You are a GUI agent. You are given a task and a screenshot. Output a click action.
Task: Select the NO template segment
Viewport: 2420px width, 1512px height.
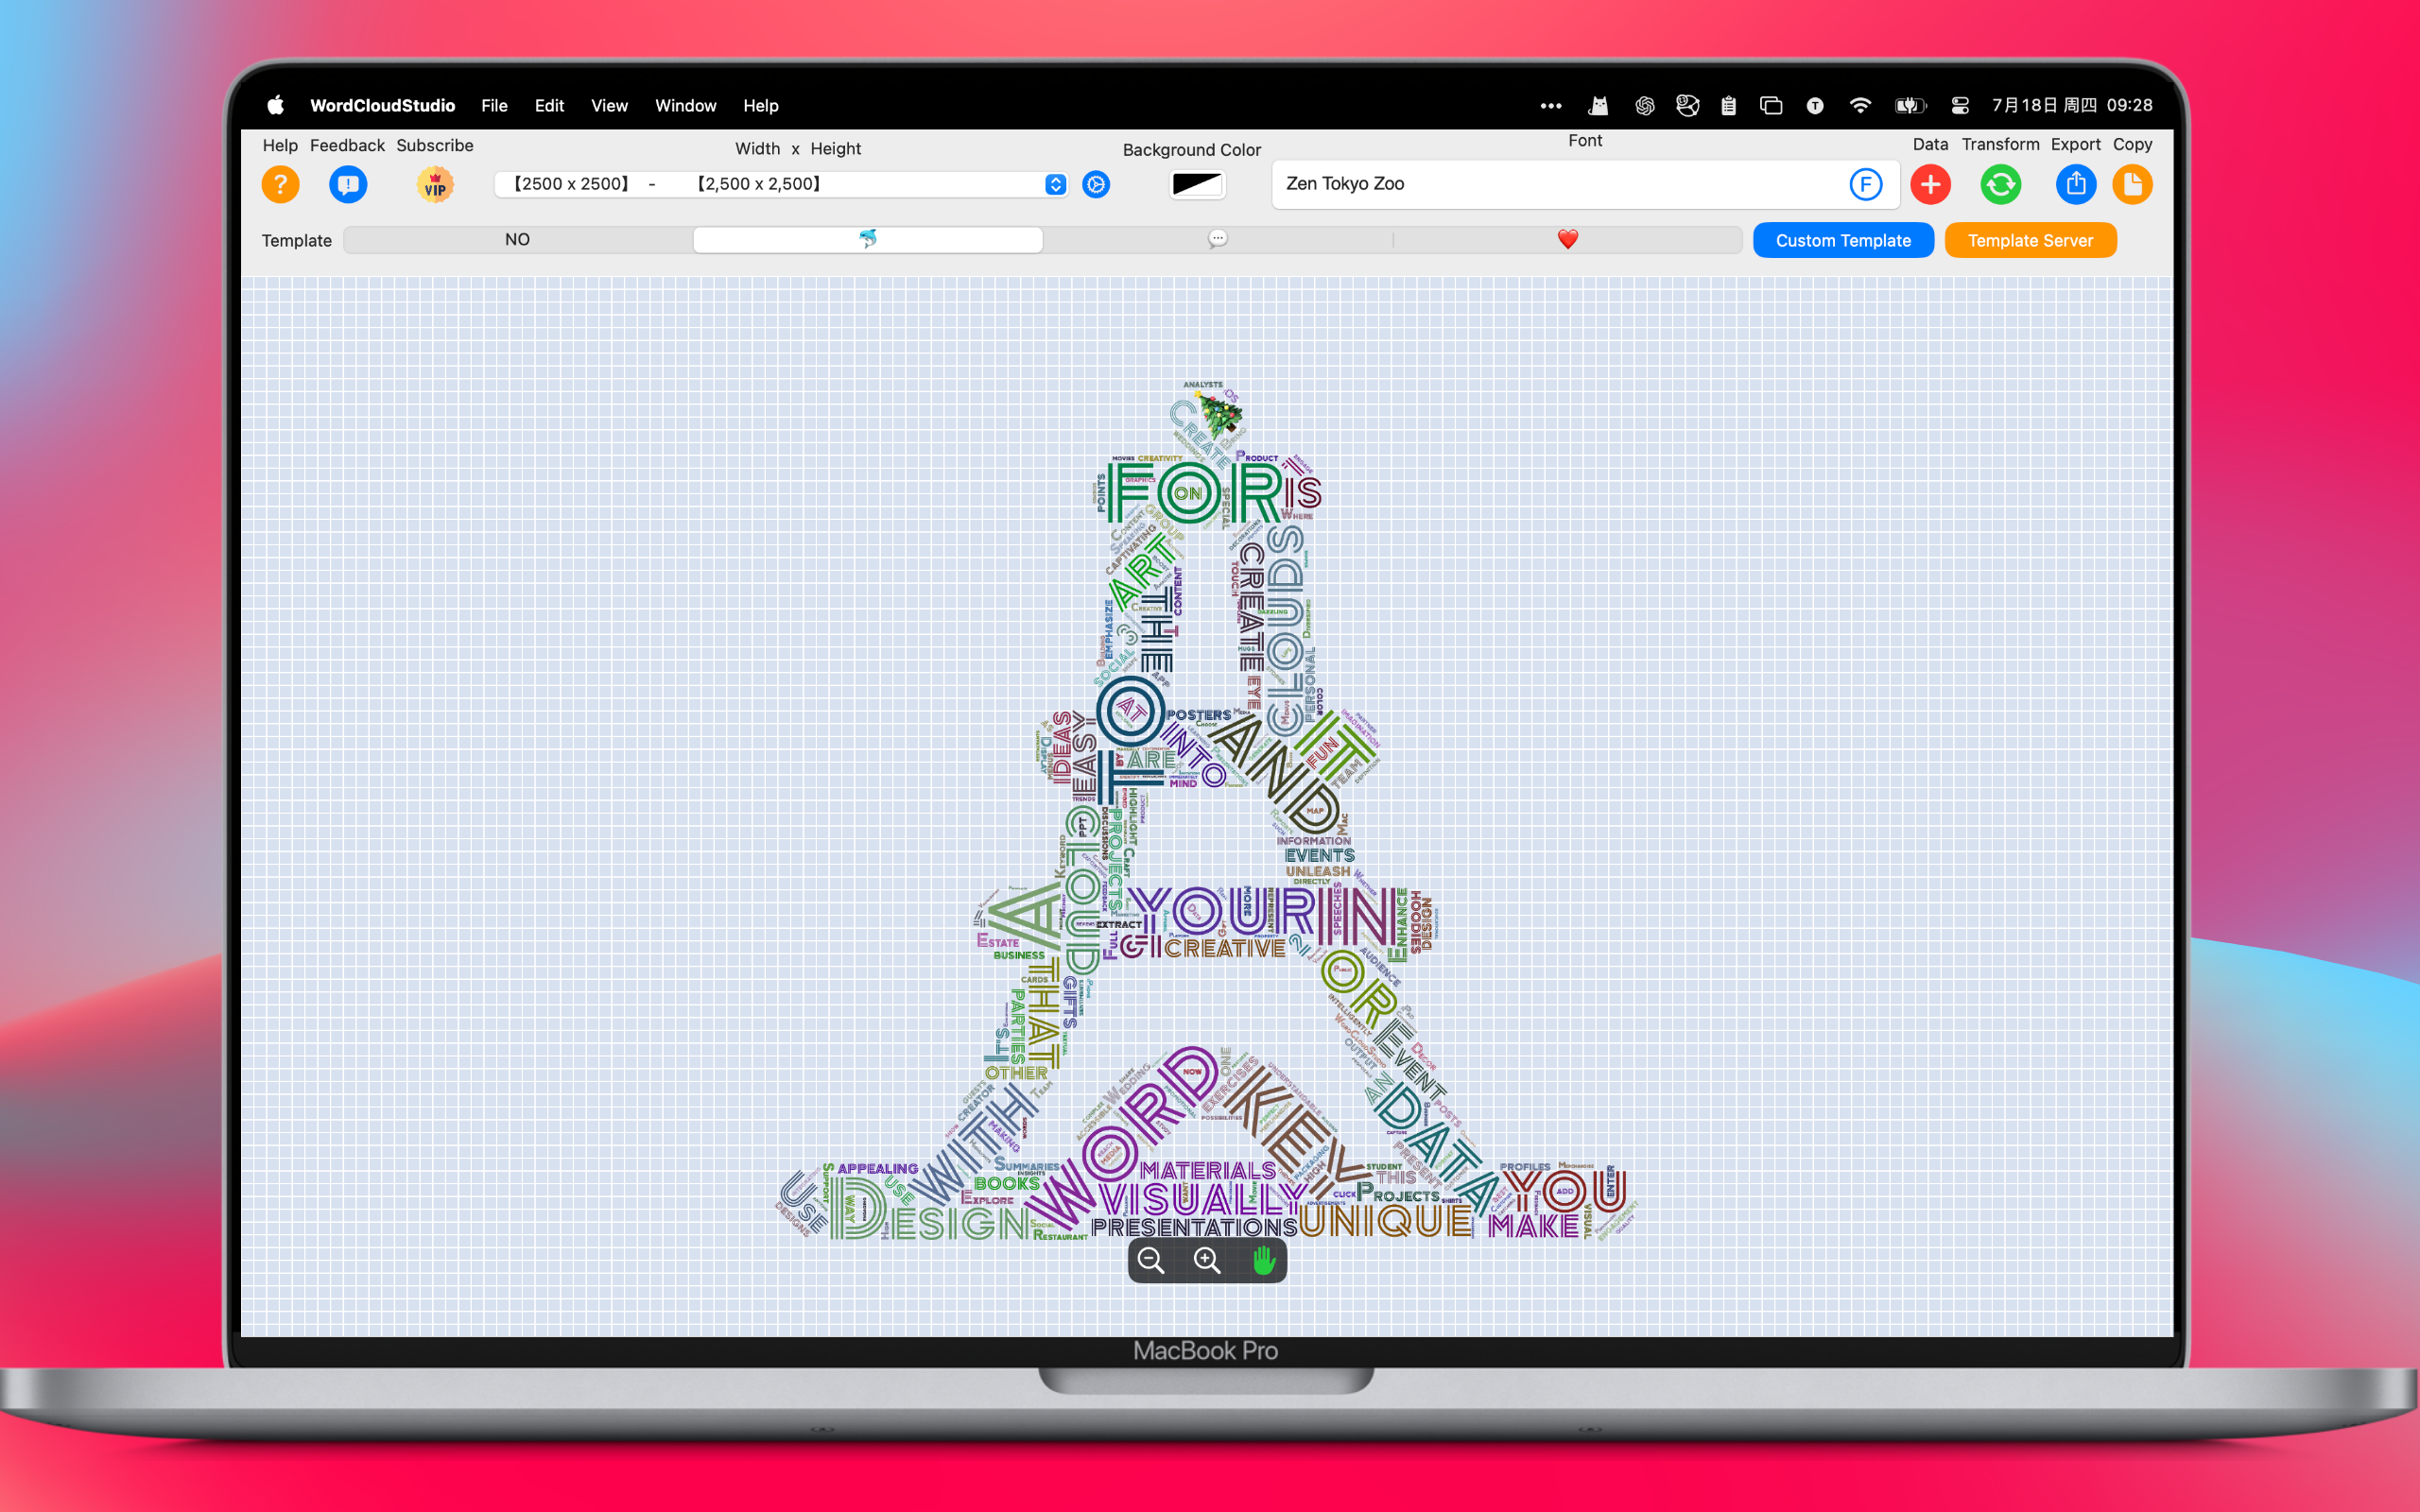[518, 240]
